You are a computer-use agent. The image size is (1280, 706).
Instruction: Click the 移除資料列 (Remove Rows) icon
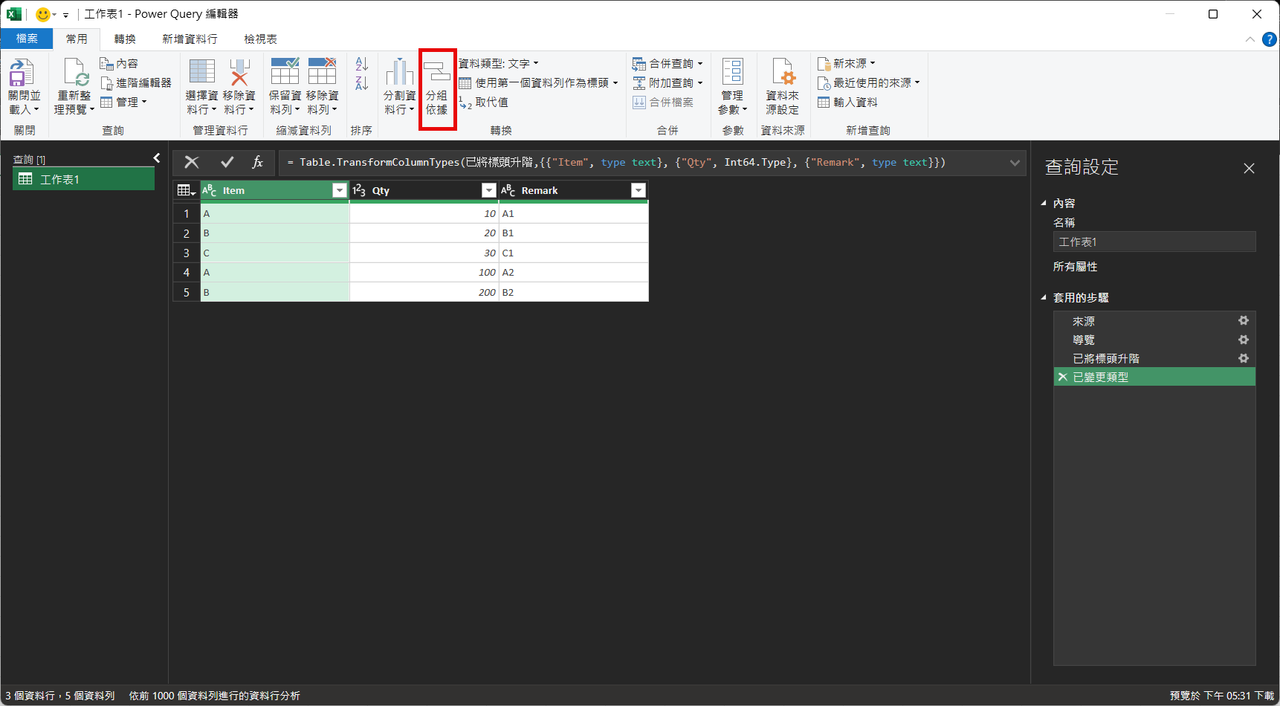[322, 73]
